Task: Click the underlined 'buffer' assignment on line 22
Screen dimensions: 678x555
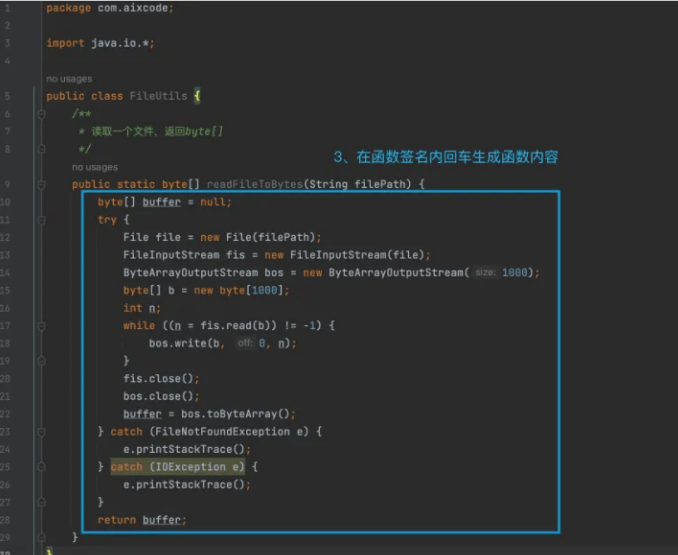Action: tap(142, 414)
